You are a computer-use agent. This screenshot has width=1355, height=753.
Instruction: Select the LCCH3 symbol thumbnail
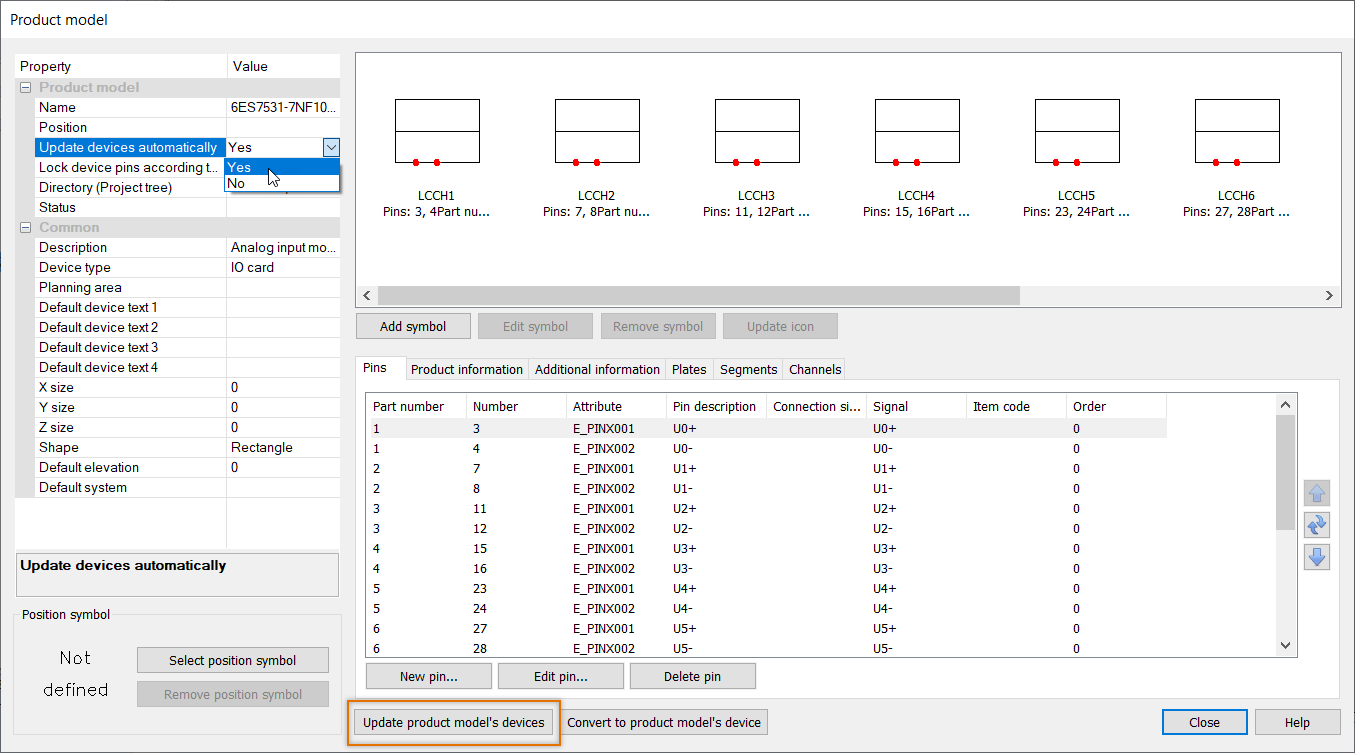point(756,131)
